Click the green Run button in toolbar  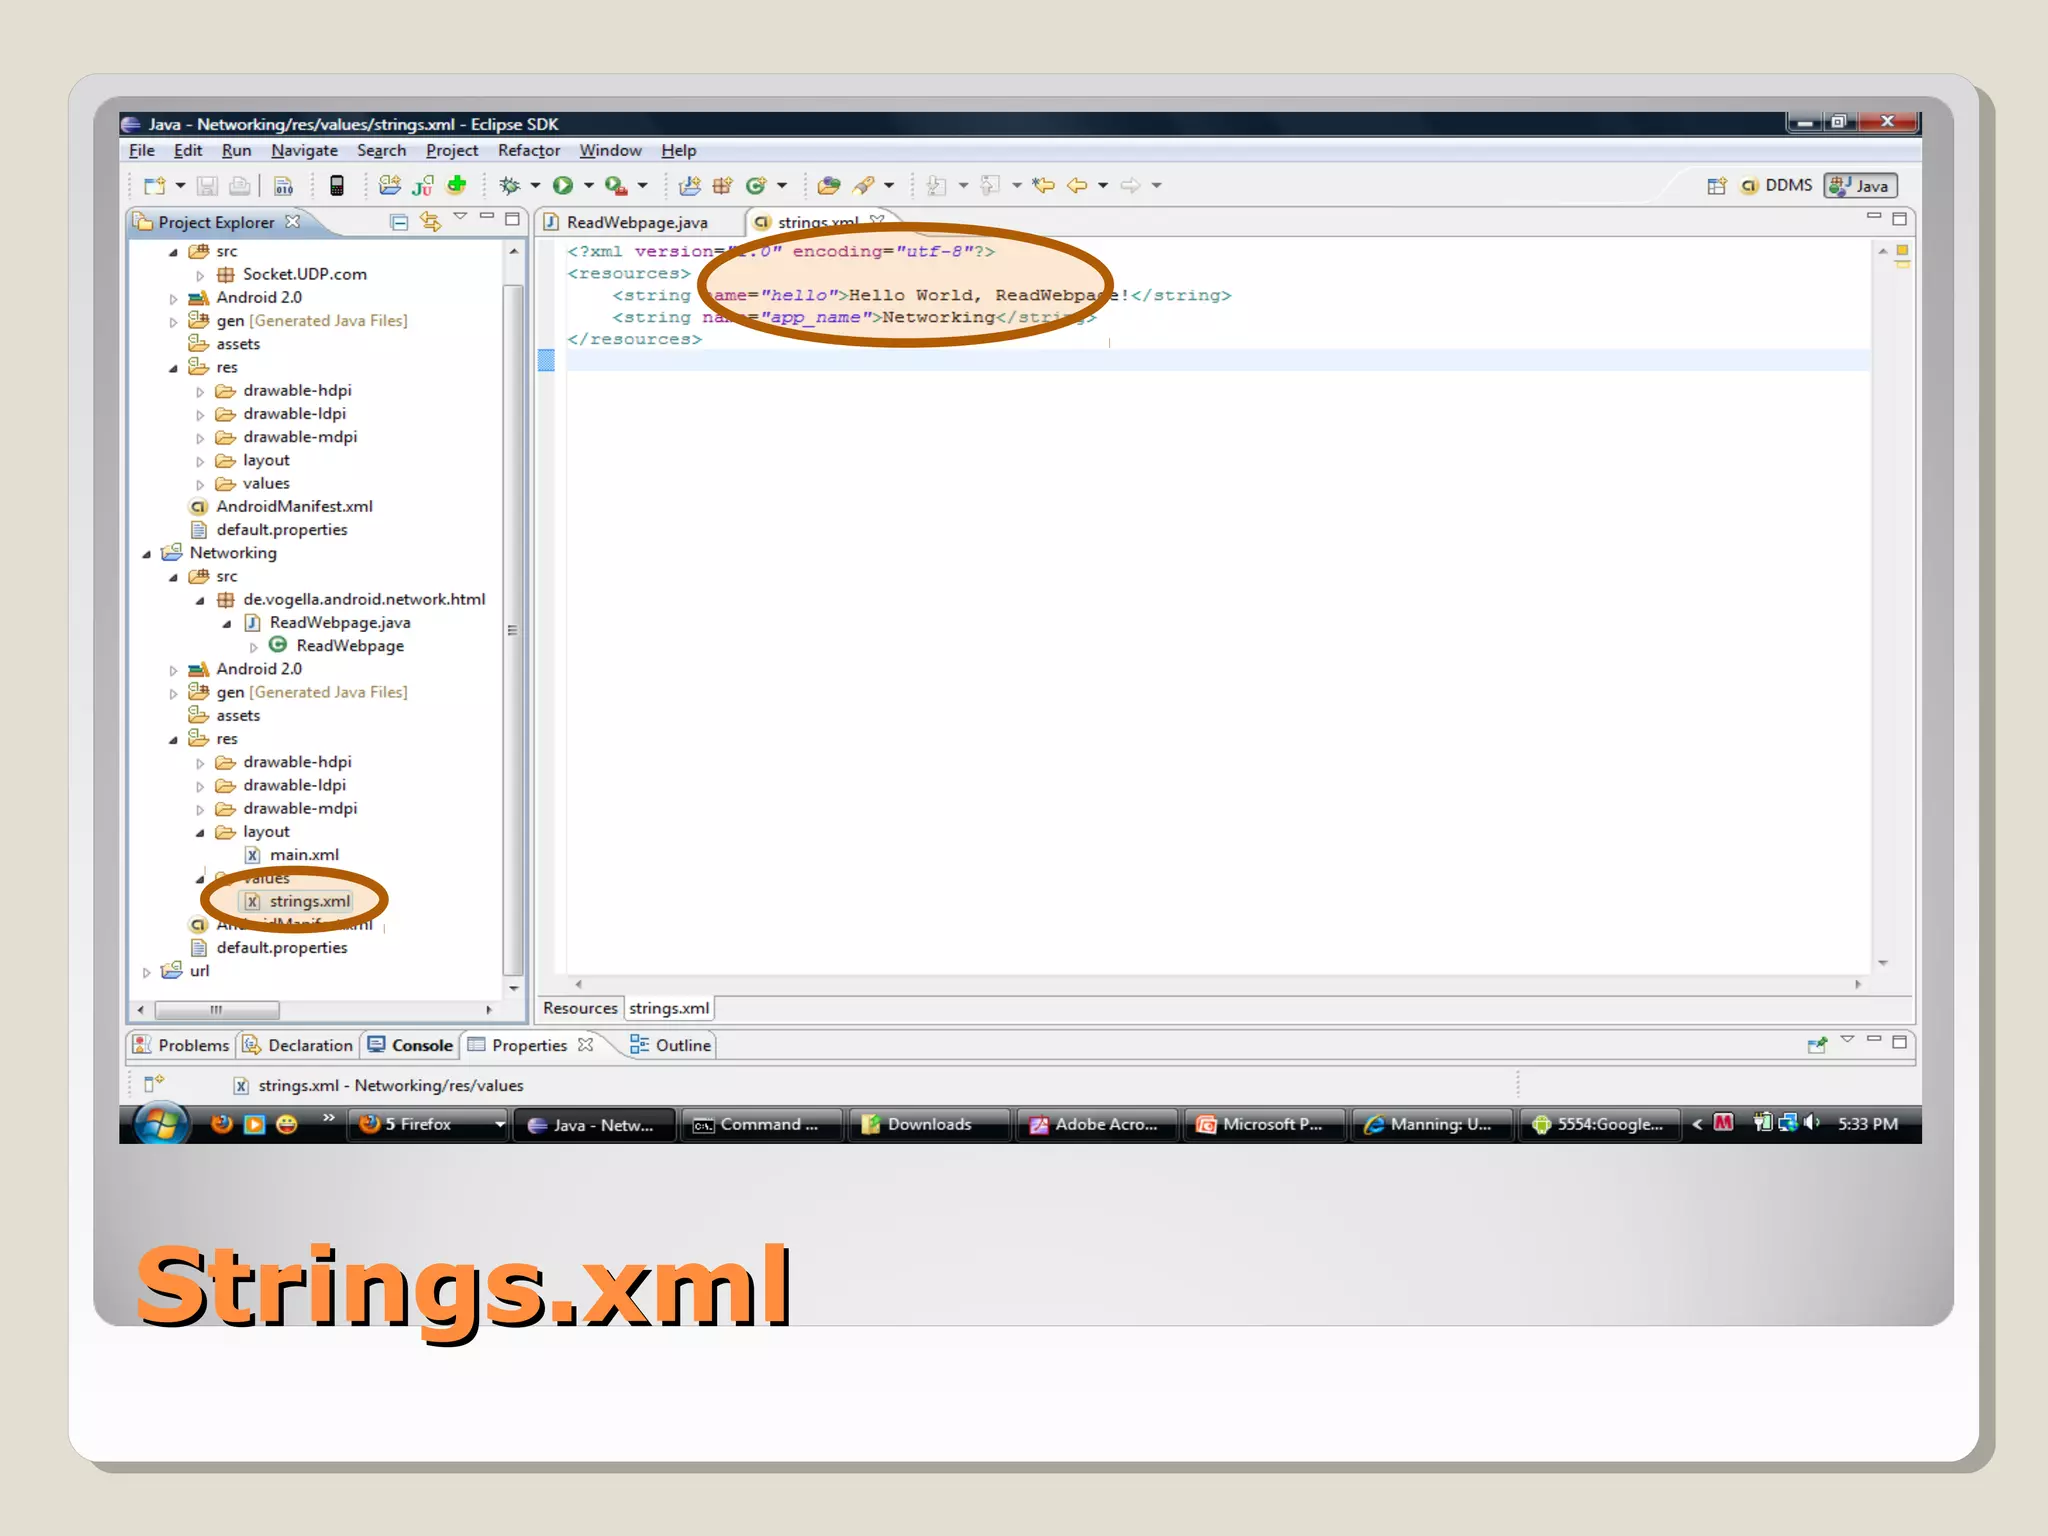[x=563, y=185]
